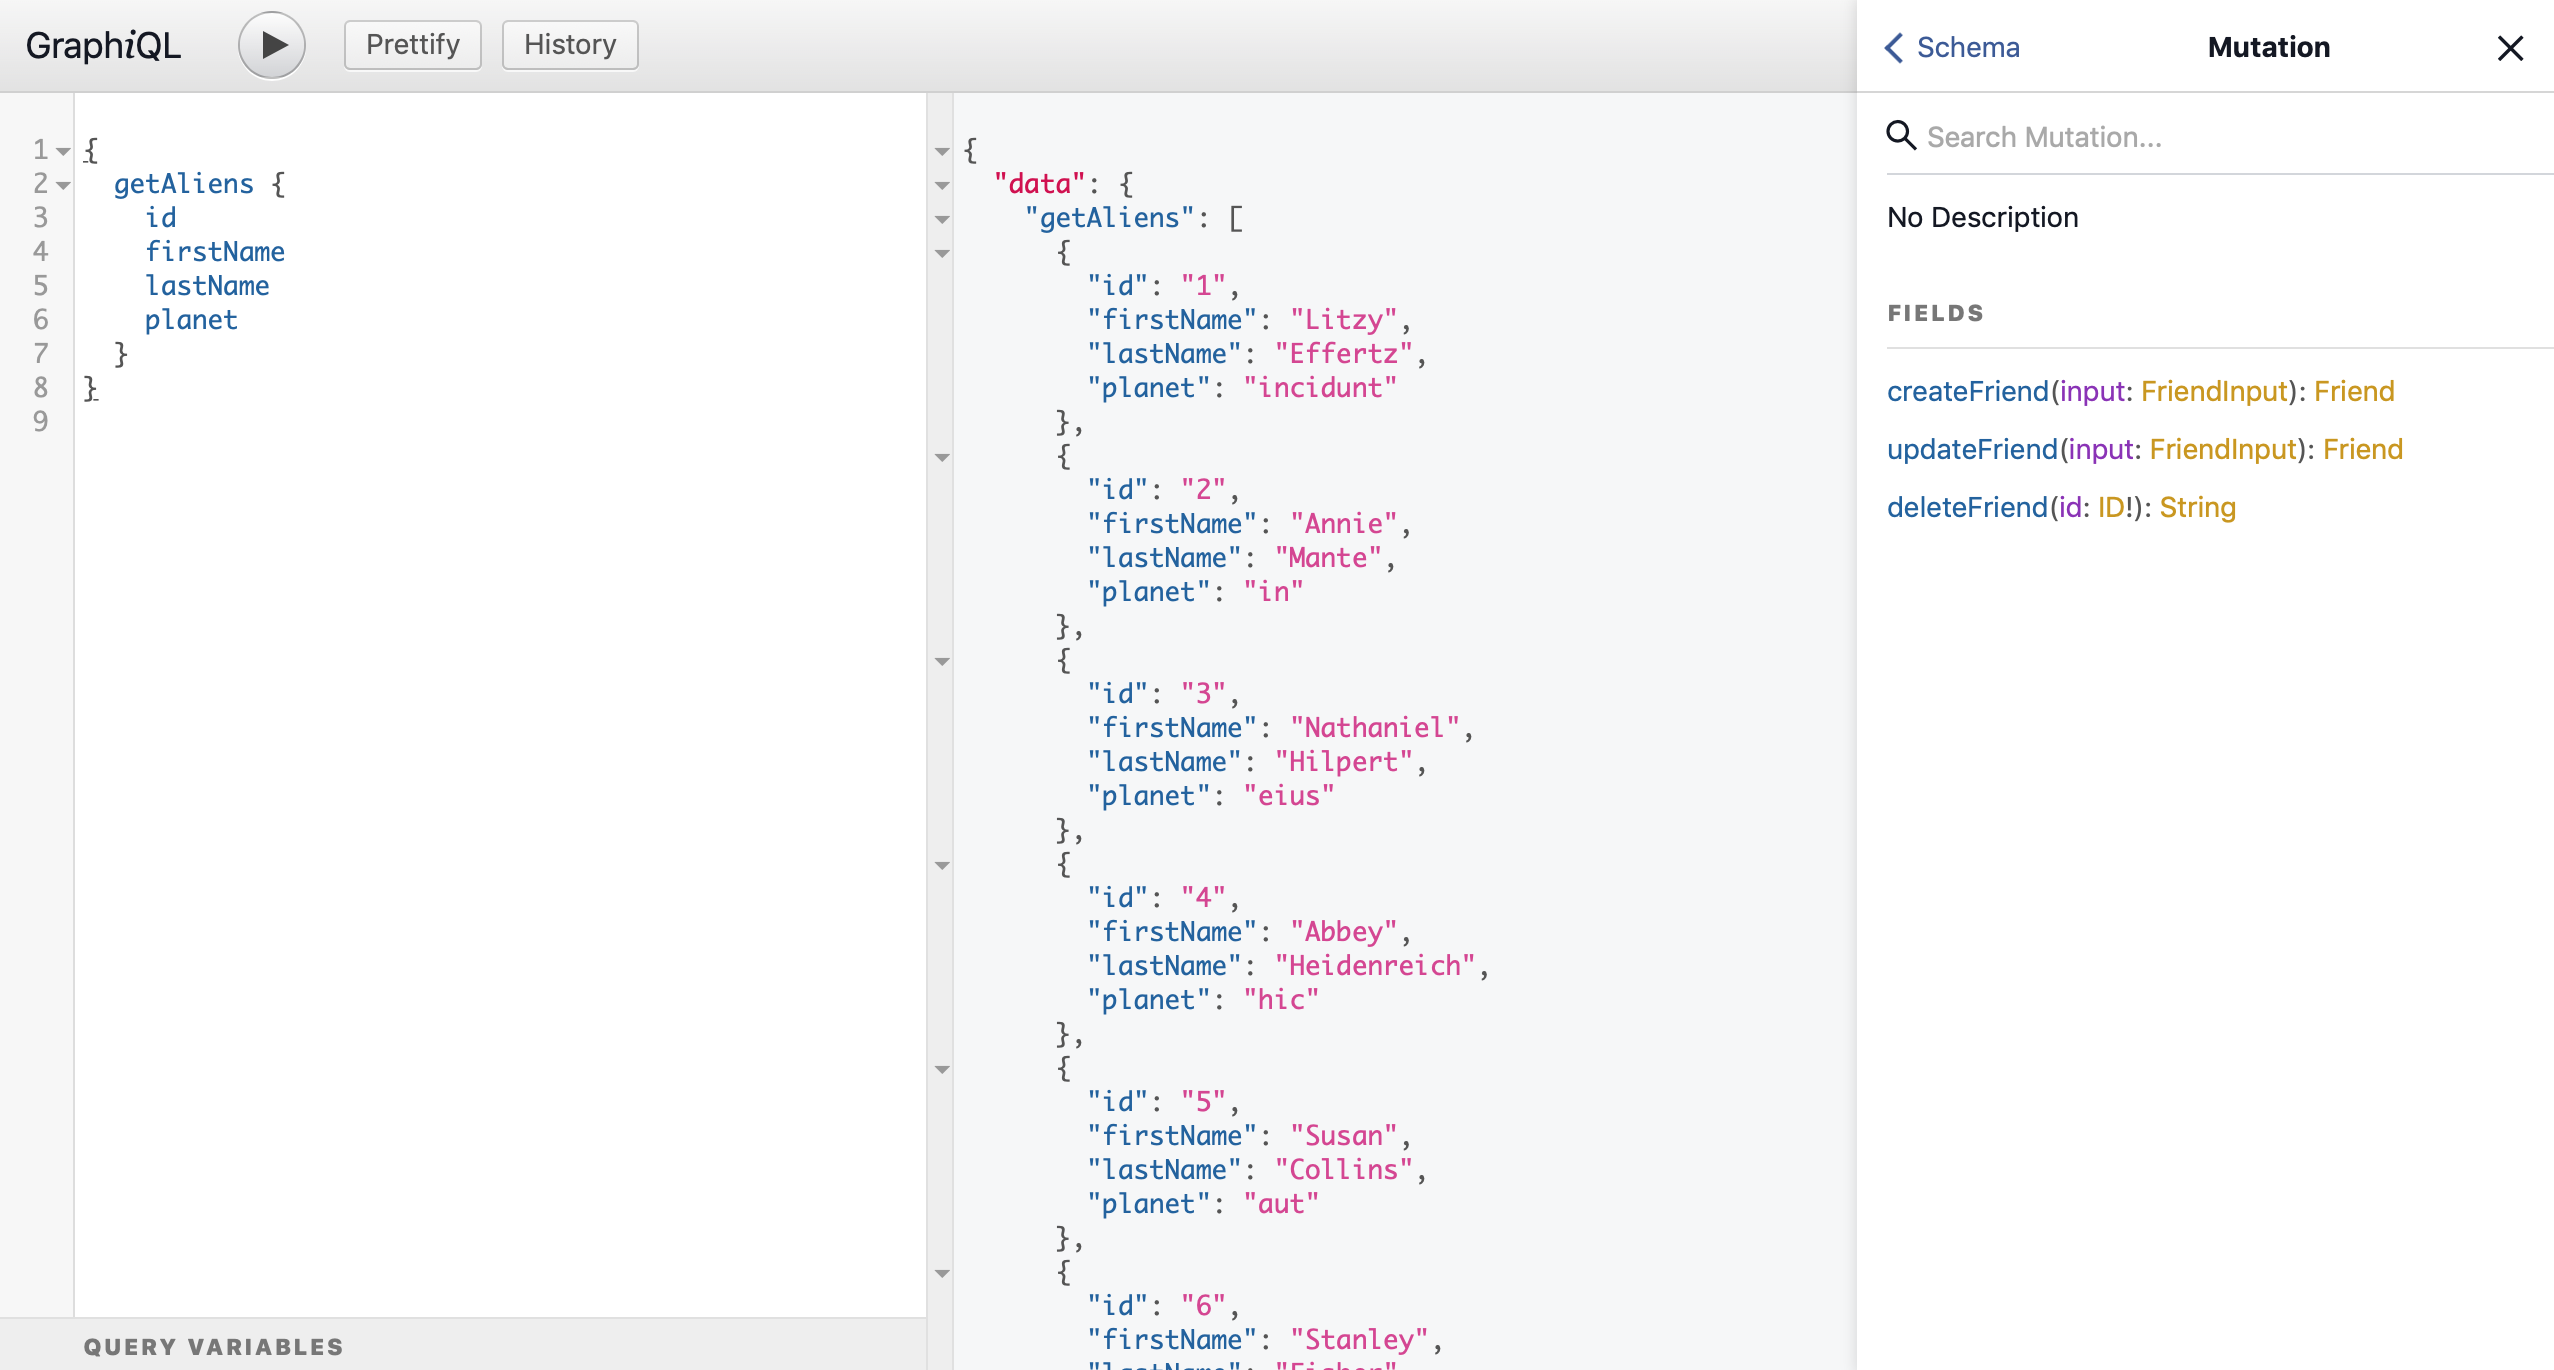Collapse the alien id 4 result object
The height and width of the screenshot is (1370, 2554).
[x=942, y=866]
